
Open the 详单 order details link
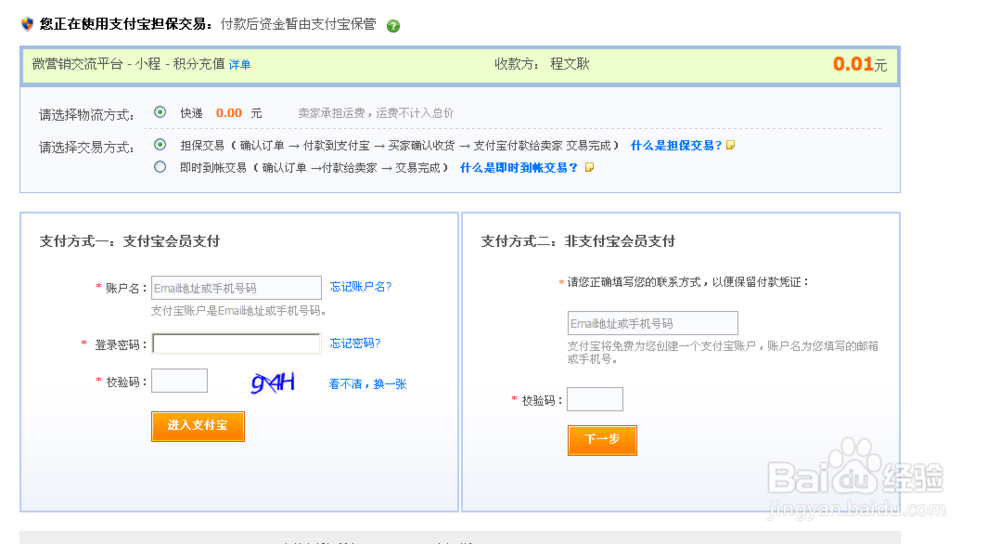240,64
